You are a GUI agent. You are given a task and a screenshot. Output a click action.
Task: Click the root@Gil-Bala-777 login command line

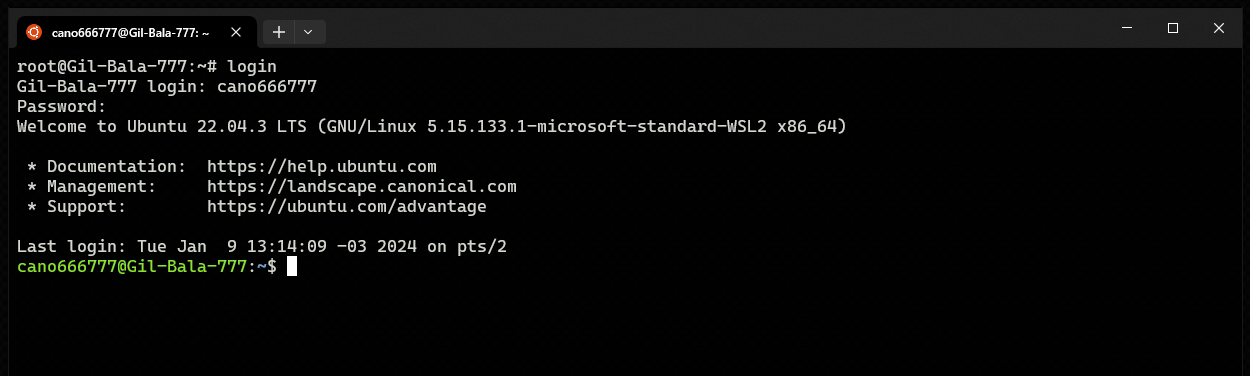pyautogui.click(x=147, y=66)
